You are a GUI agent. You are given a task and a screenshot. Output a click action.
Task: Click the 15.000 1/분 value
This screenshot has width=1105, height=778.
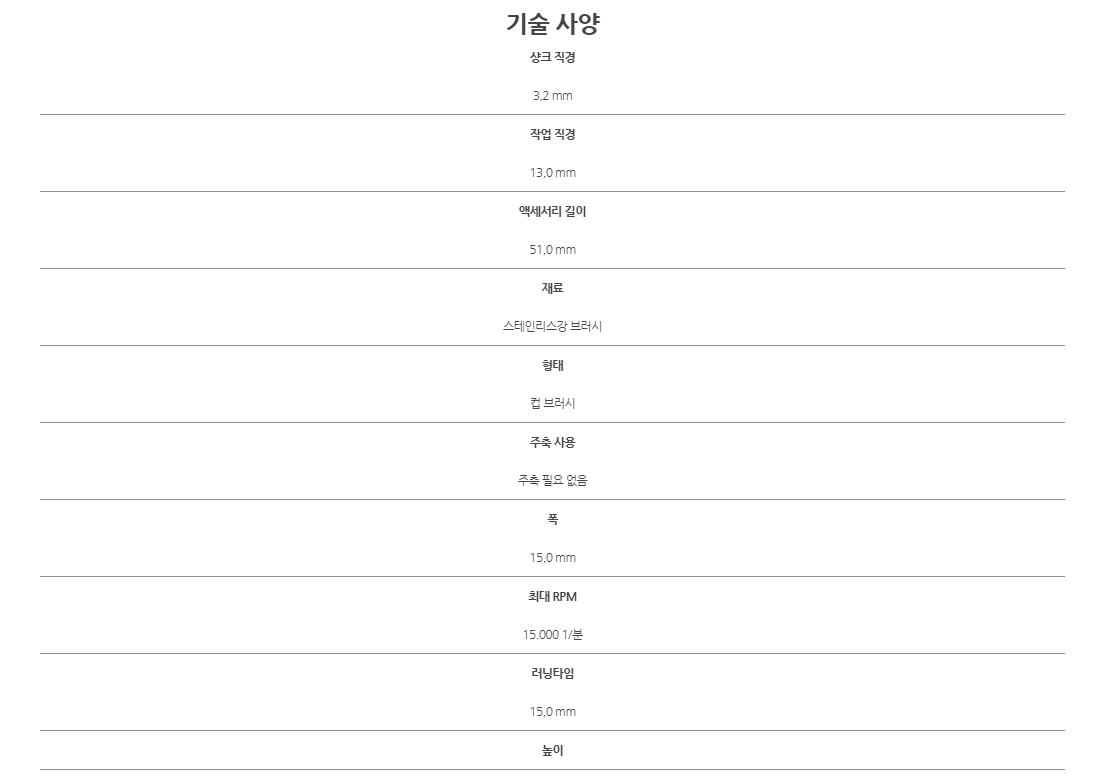[x=552, y=634]
